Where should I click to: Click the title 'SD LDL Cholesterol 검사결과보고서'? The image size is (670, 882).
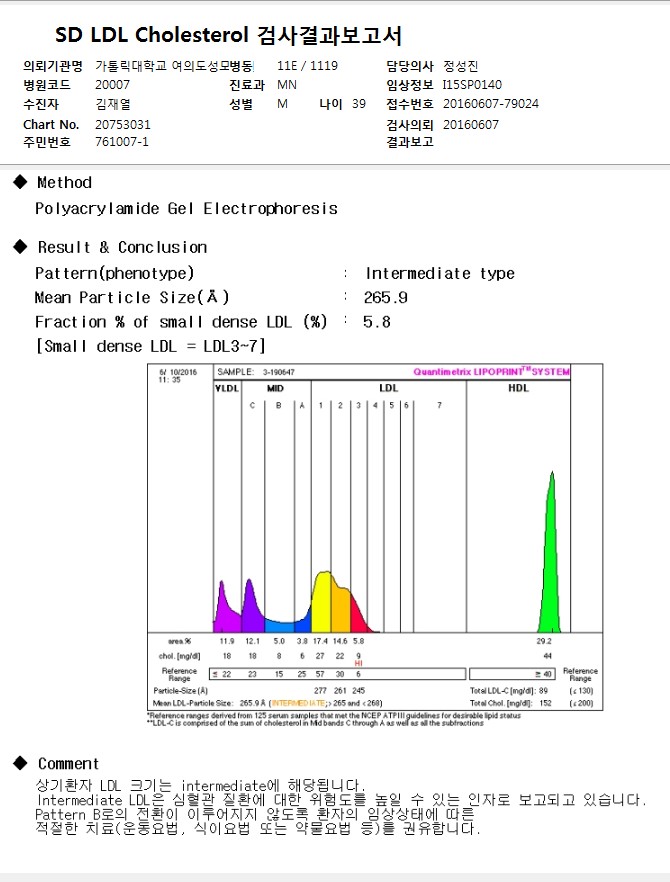tap(228, 35)
